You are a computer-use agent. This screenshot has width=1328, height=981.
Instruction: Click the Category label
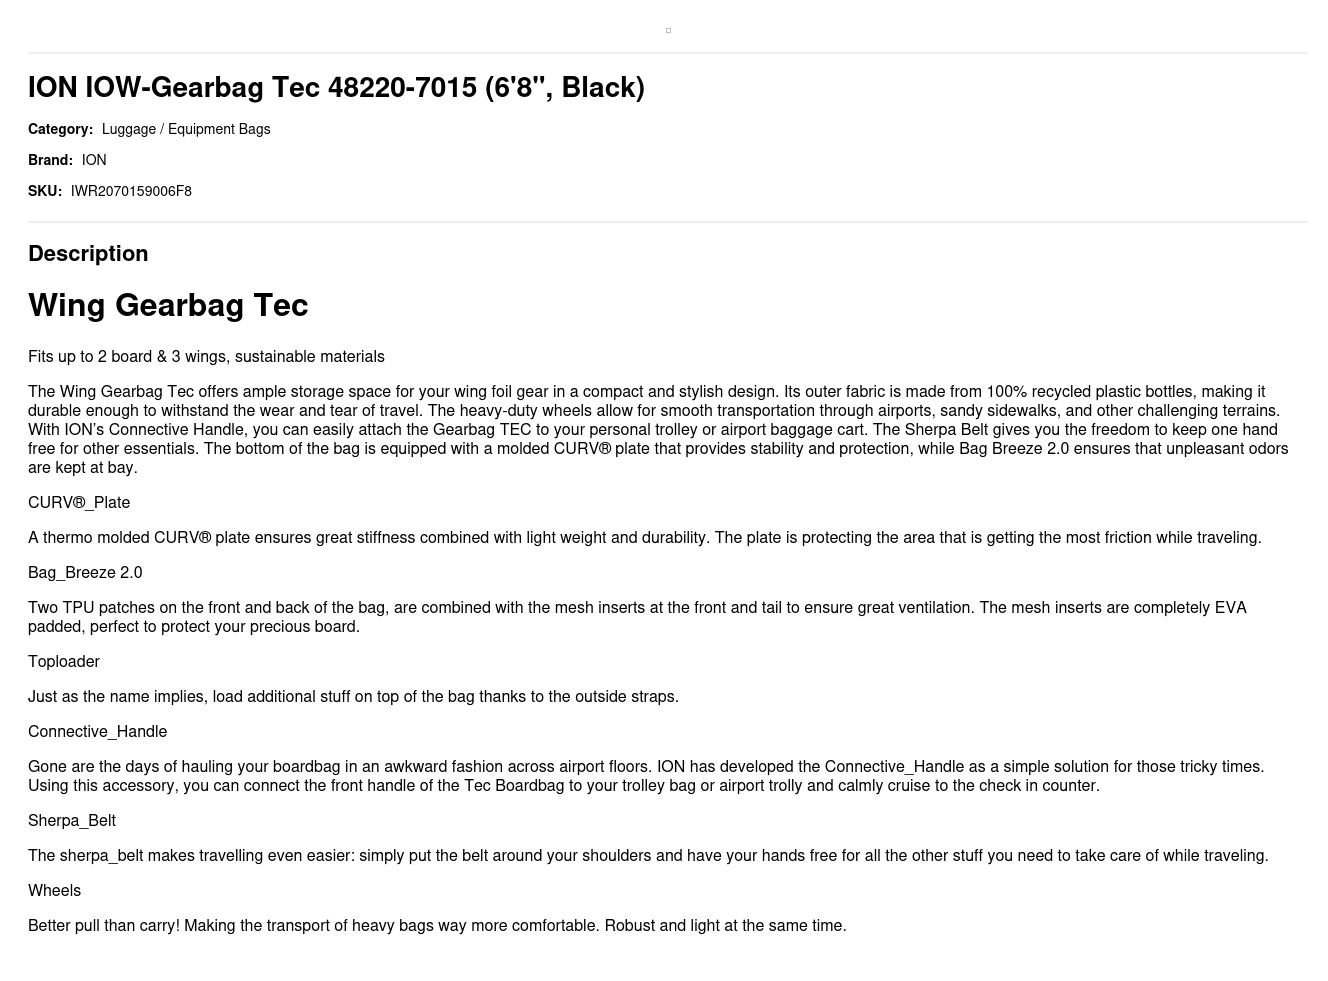click(60, 129)
